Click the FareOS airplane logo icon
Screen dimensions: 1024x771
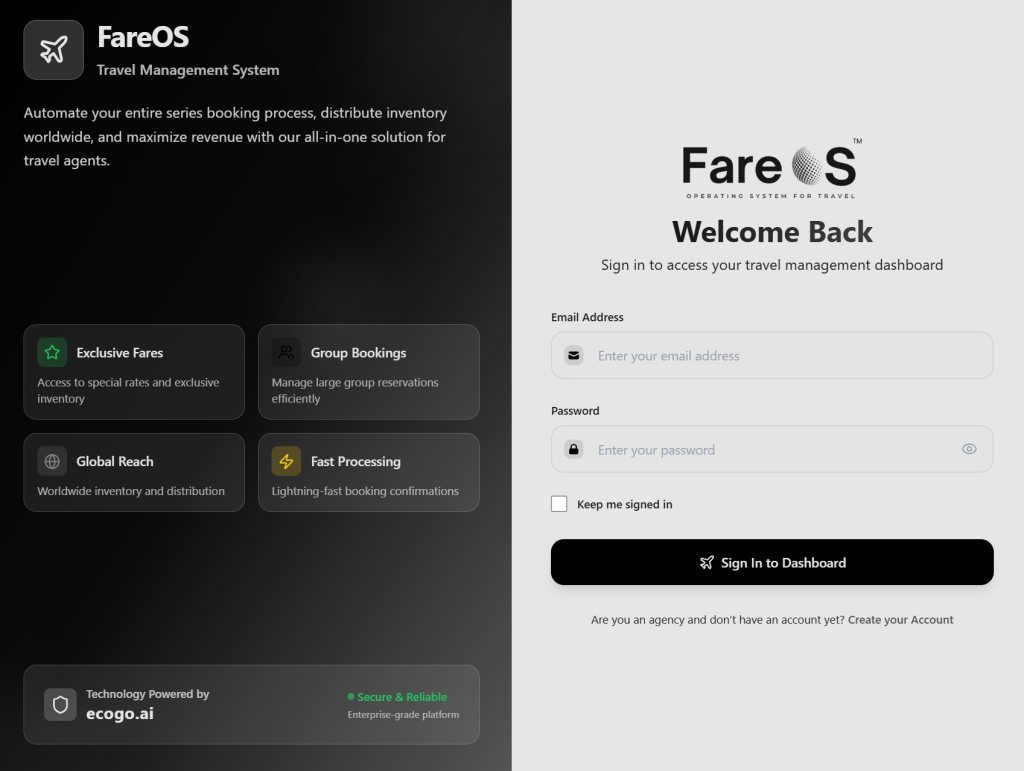click(53, 50)
